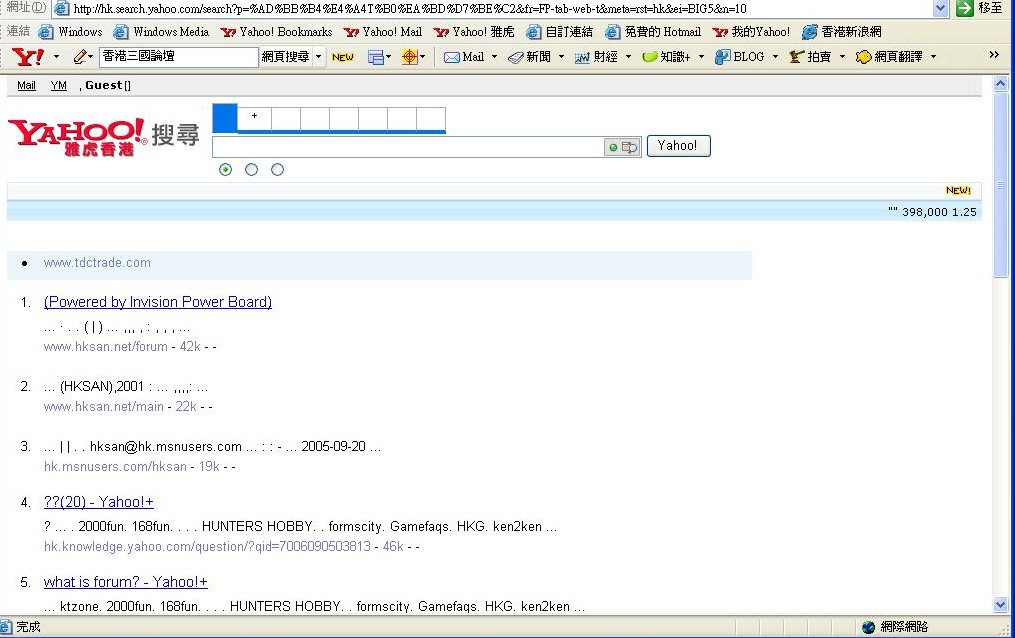Open Yahoo! 雅虎 favorites link

pyautogui.click(x=474, y=32)
